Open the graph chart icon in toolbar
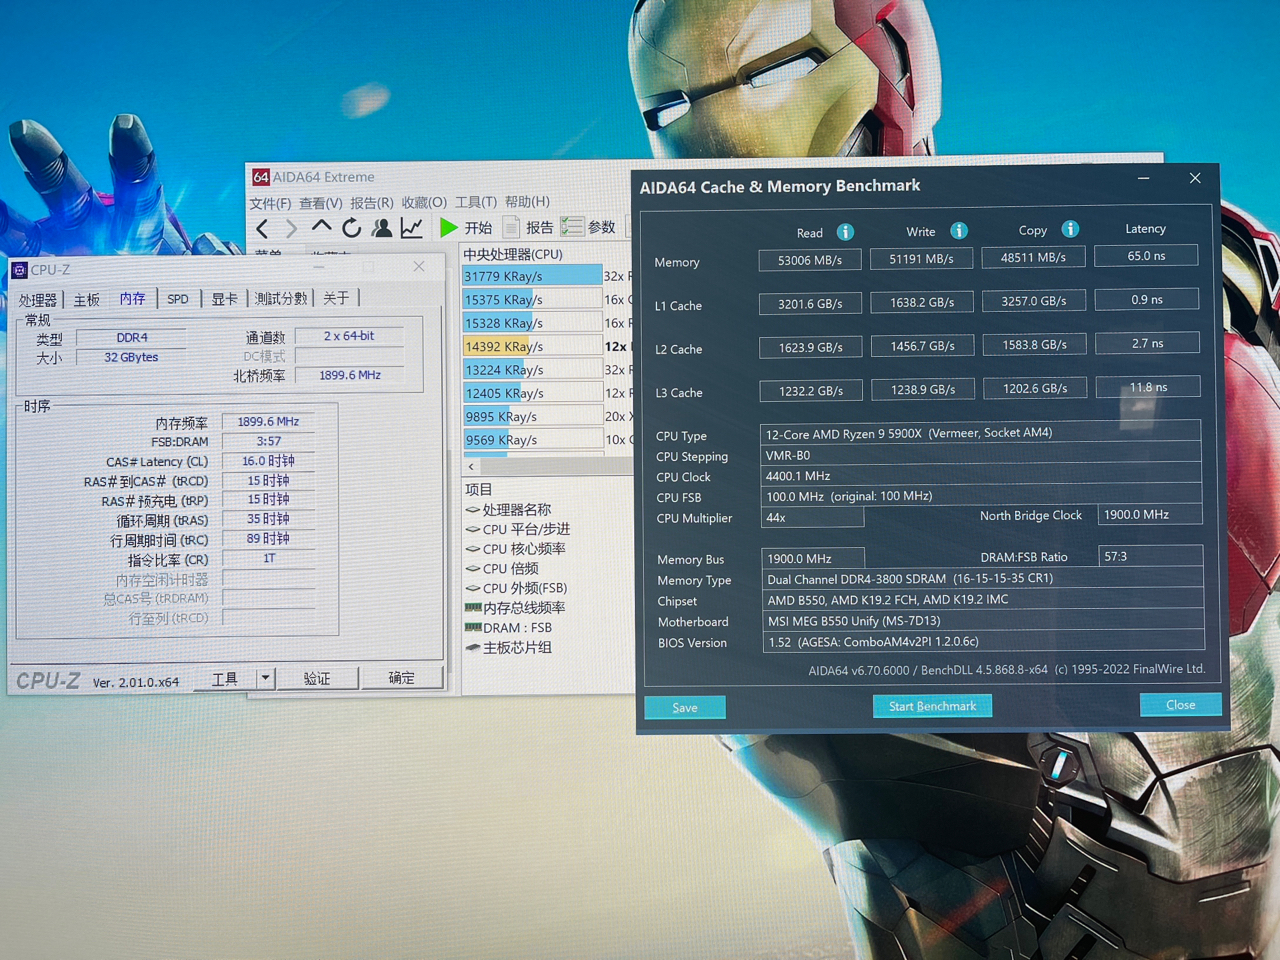This screenshot has width=1280, height=960. (x=411, y=228)
